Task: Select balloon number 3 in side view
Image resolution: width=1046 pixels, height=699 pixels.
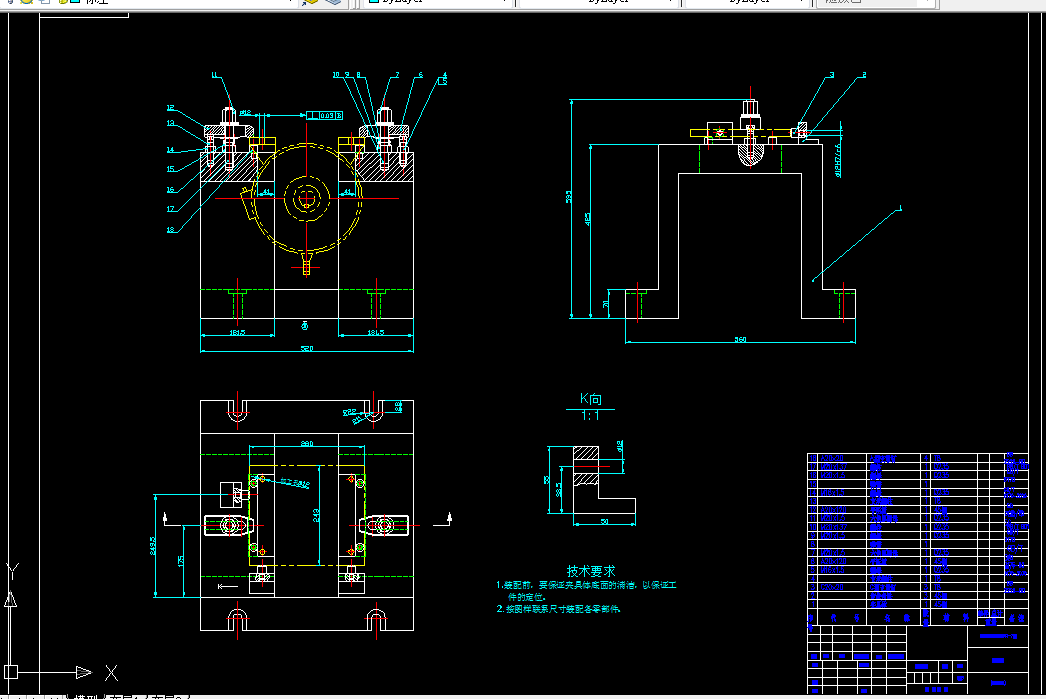Action: click(832, 75)
